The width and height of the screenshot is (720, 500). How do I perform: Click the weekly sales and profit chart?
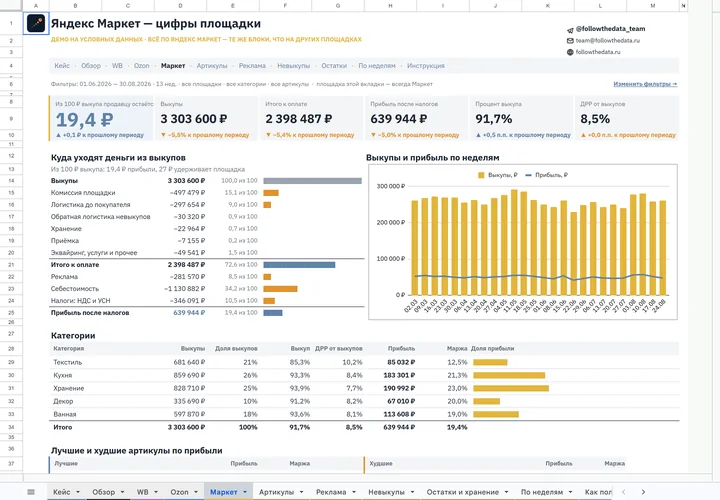pyautogui.click(x=523, y=242)
